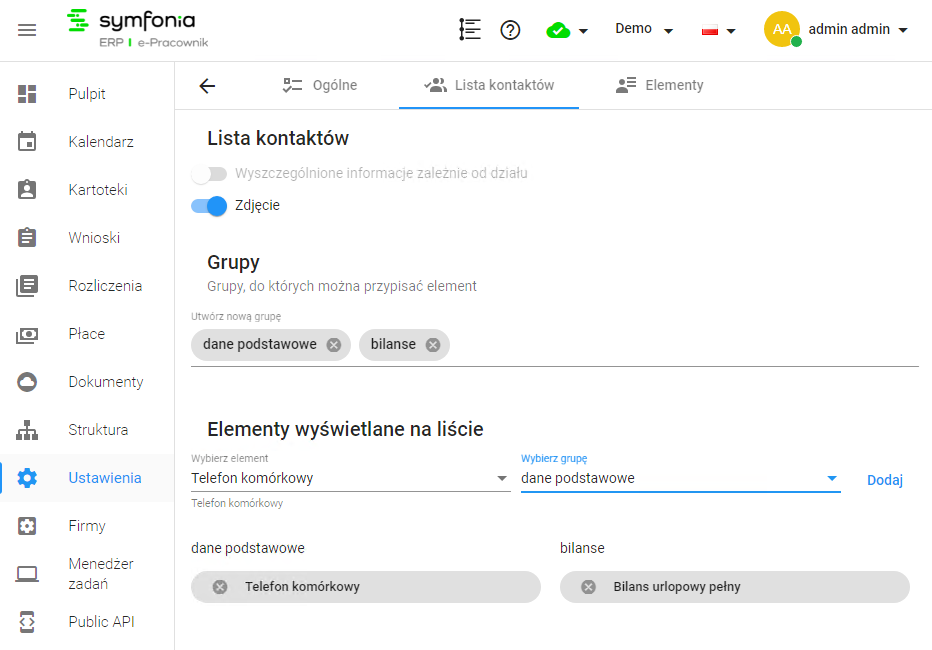Click the Pulpit dashboard grid icon

[x=27, y=94]
